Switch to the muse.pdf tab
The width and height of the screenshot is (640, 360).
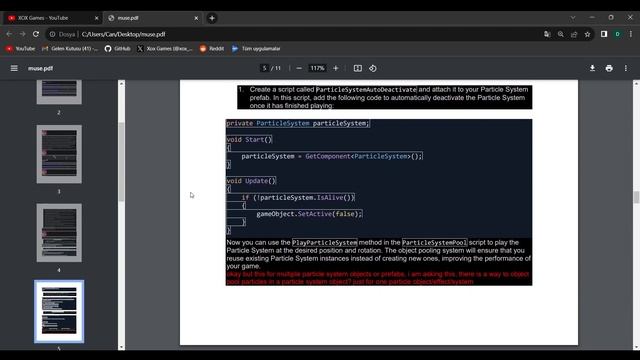152,18
